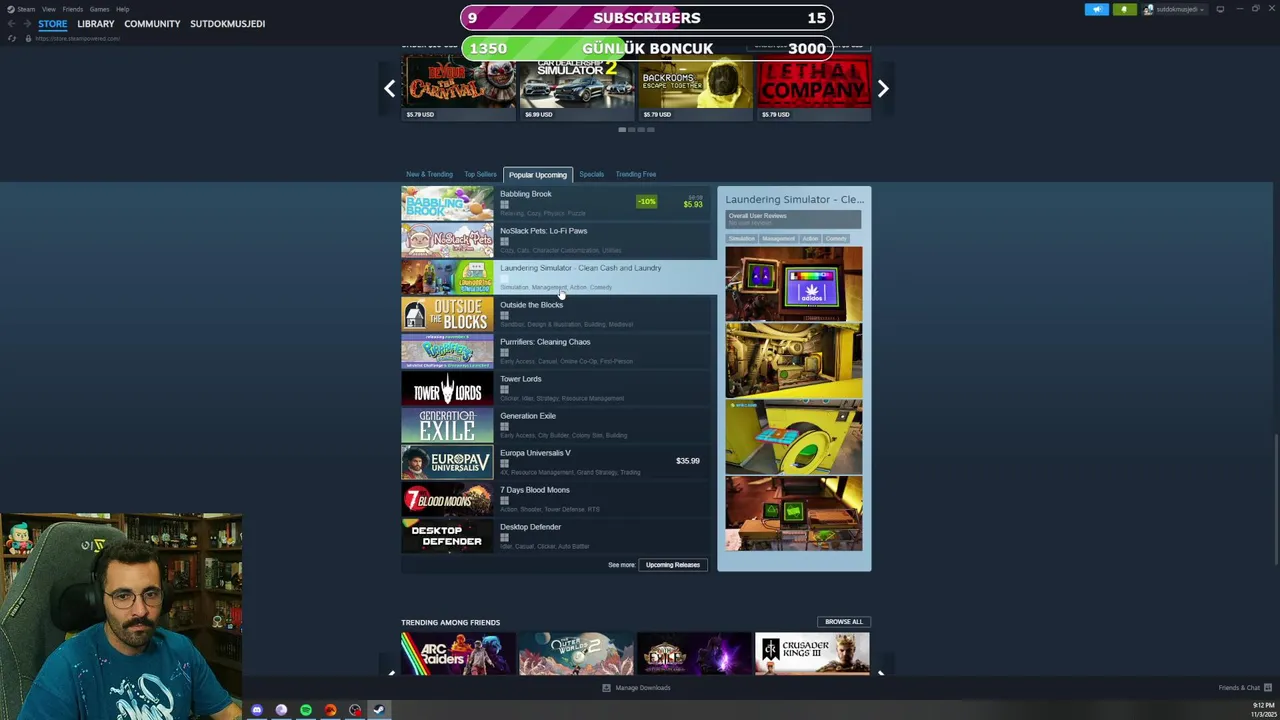Open the blue announcements megaphone button
The width and height of the screenshot is (1280, 720).
coord(1097,9)
